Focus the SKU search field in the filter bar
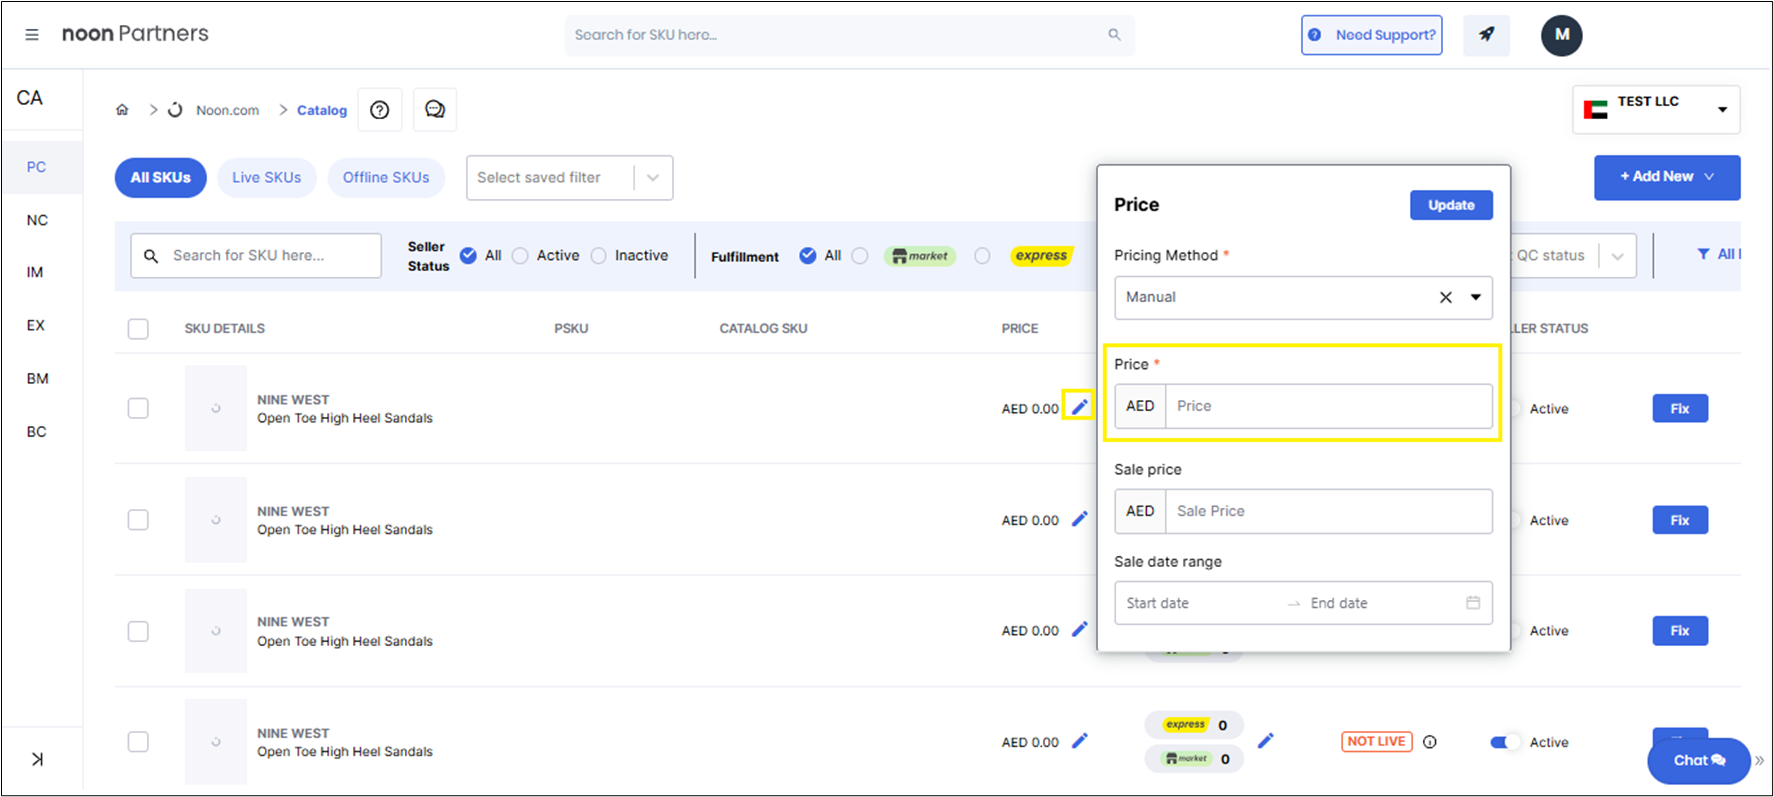Viewport: 1774px width, 797px height. (256, 256)
